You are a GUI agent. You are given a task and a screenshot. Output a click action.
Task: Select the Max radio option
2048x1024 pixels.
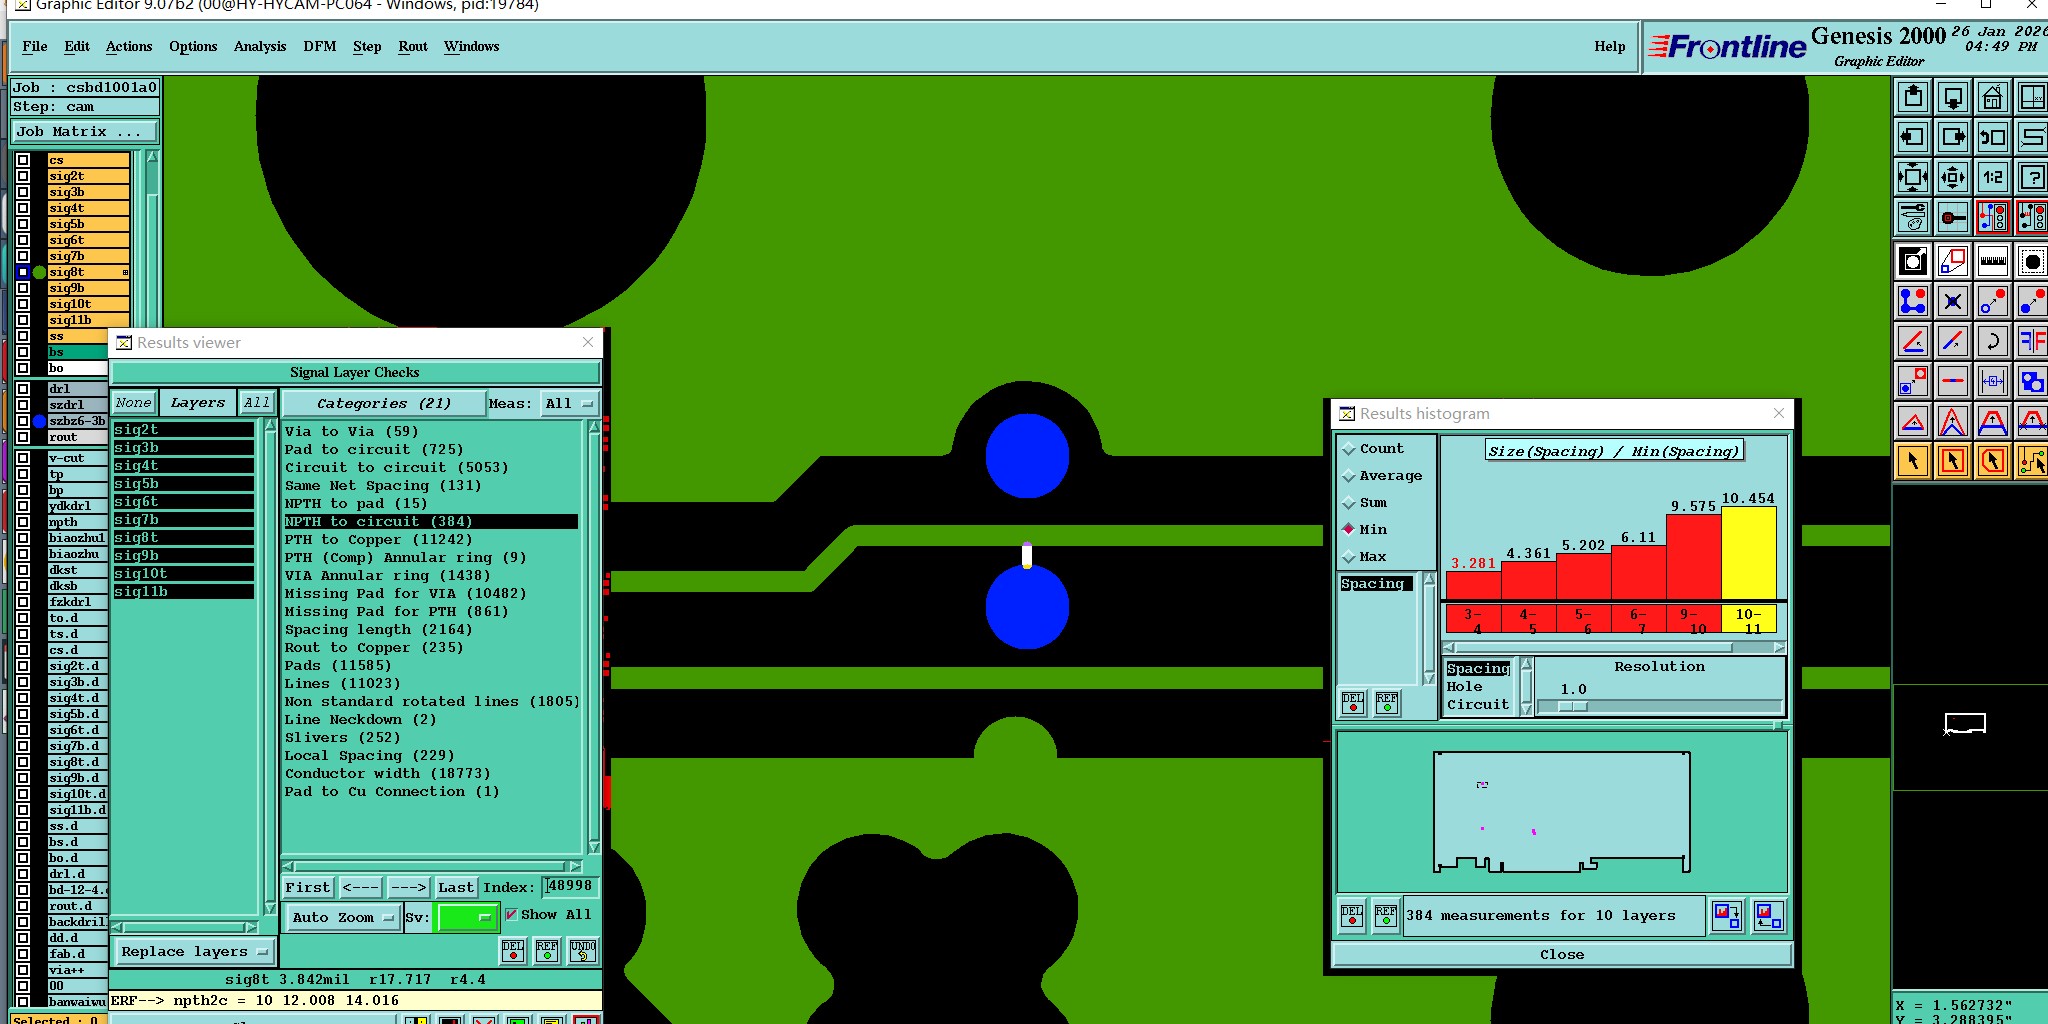[1349, 557]
